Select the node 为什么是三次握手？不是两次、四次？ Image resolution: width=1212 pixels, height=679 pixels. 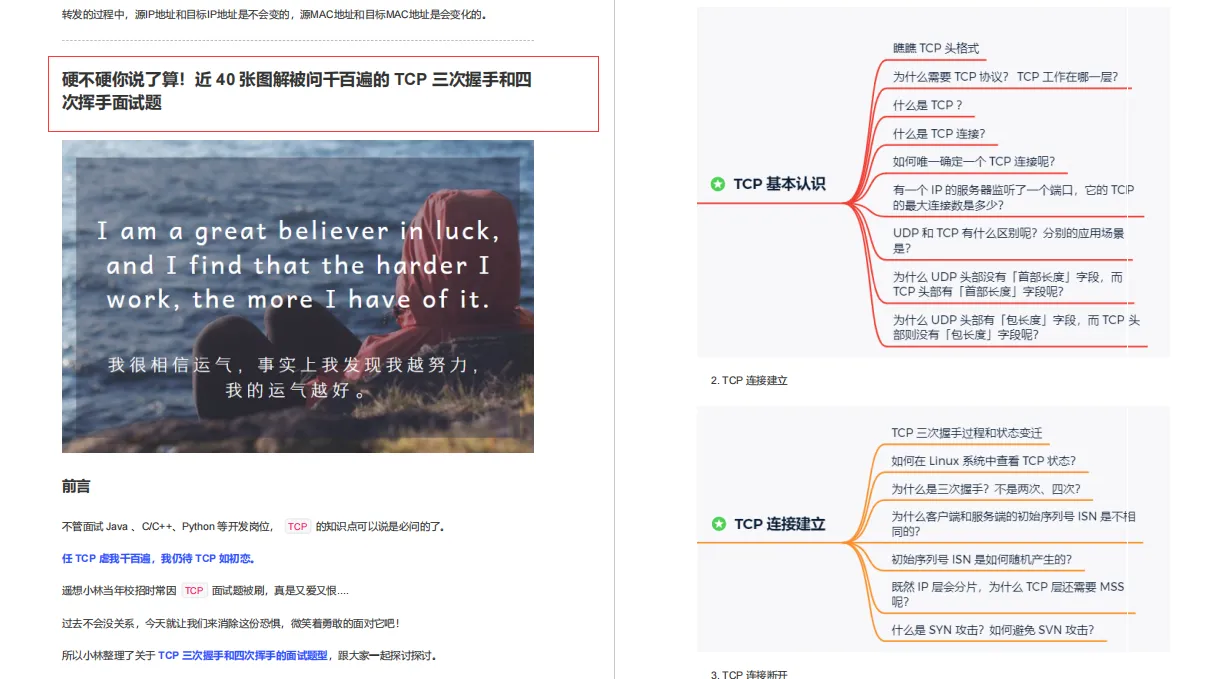click(x=986, y=489)
